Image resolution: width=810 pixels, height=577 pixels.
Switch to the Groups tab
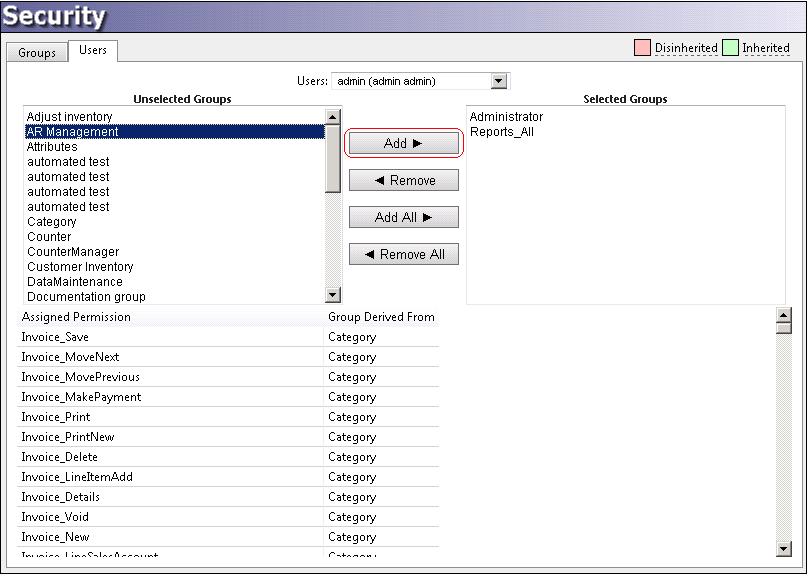[37, 52]
